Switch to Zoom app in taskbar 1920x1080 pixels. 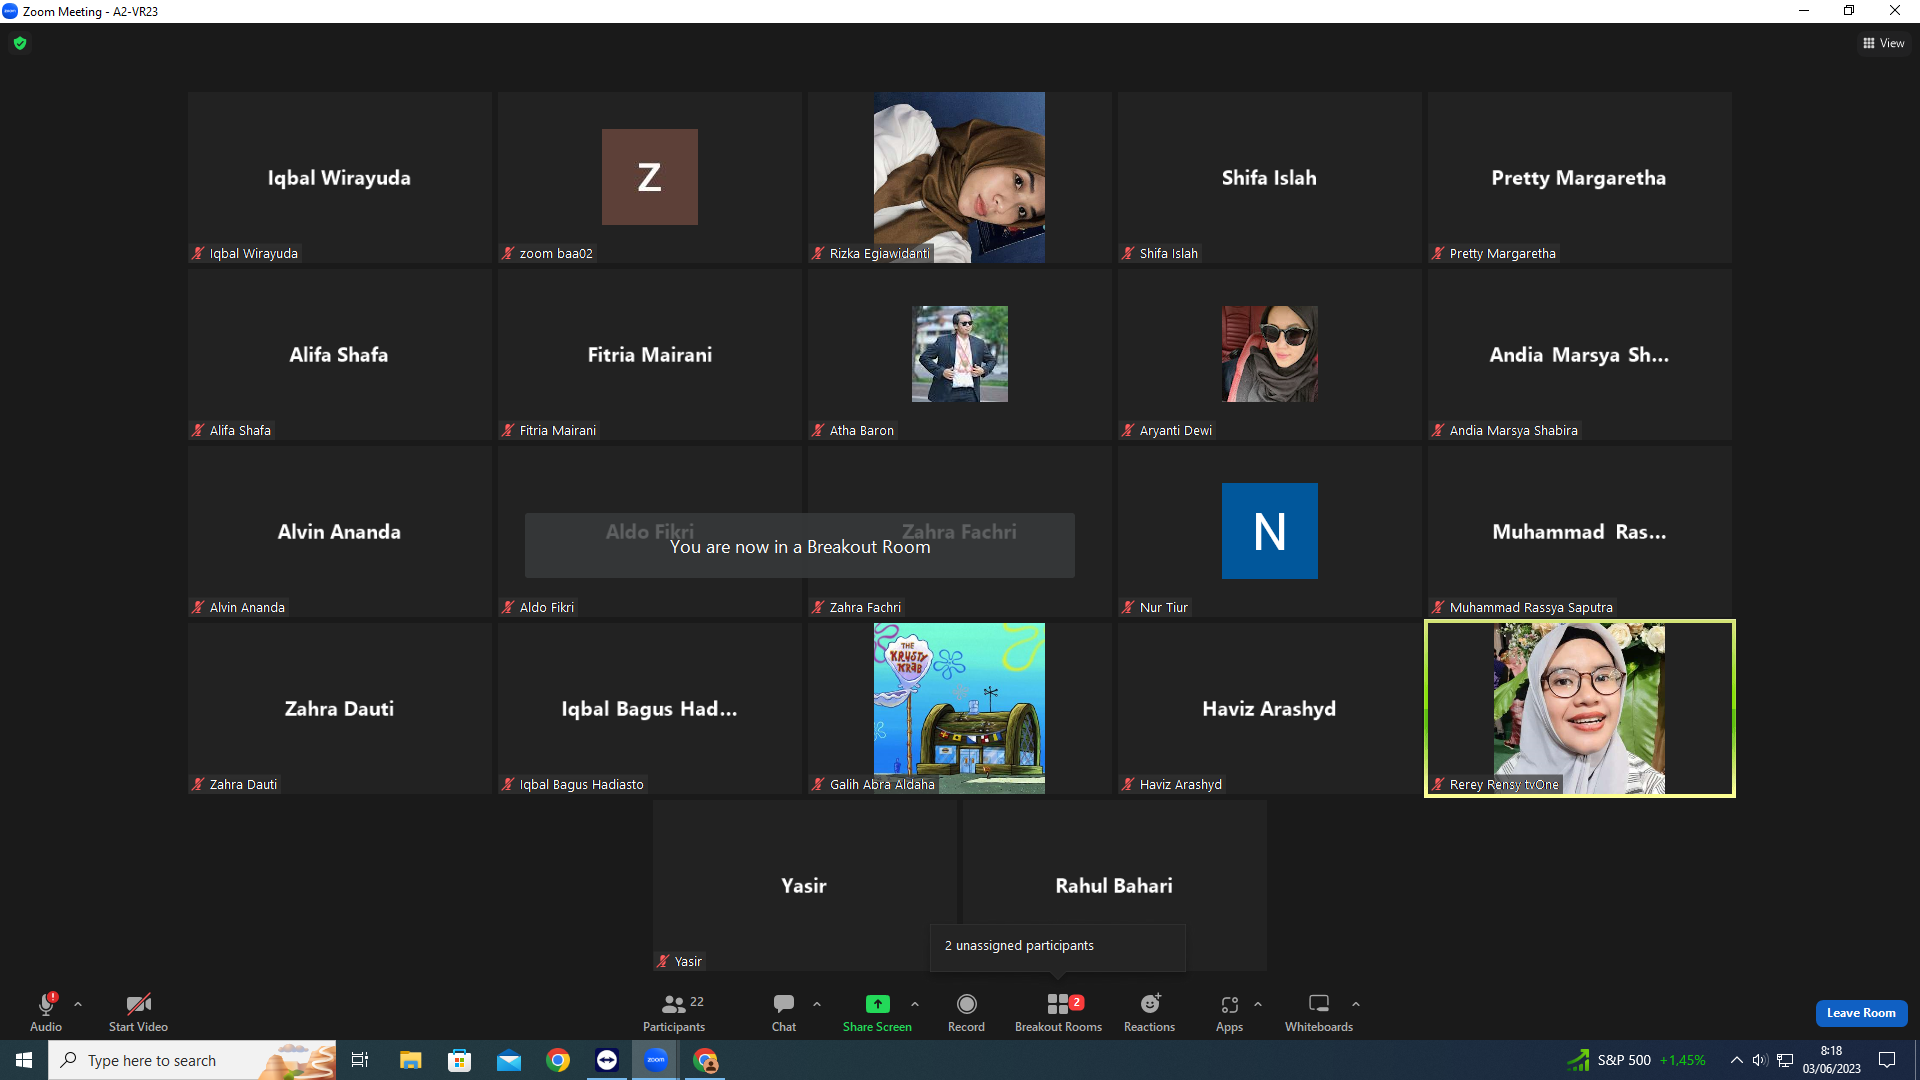coord(656,1060)
